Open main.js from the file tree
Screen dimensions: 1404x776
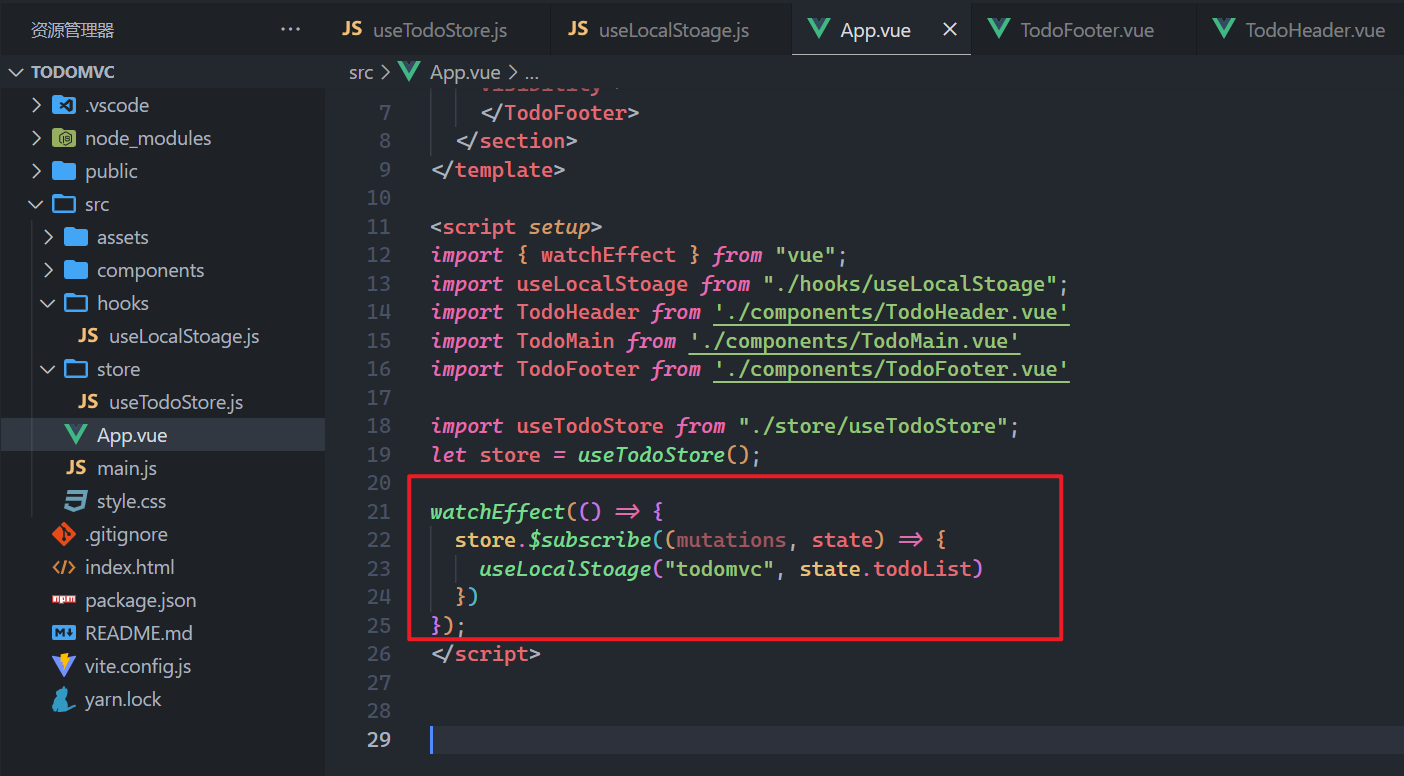[x=127, y=469]
